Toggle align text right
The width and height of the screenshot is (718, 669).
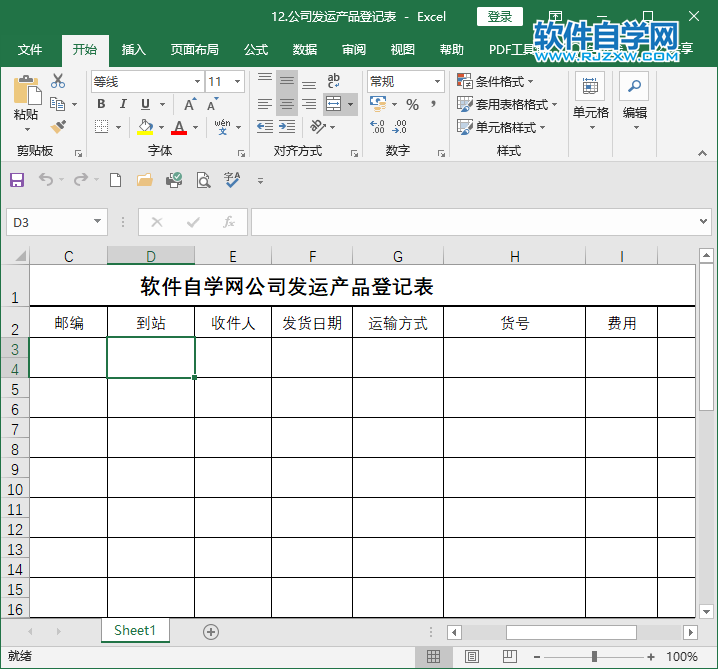pos(309,104)
